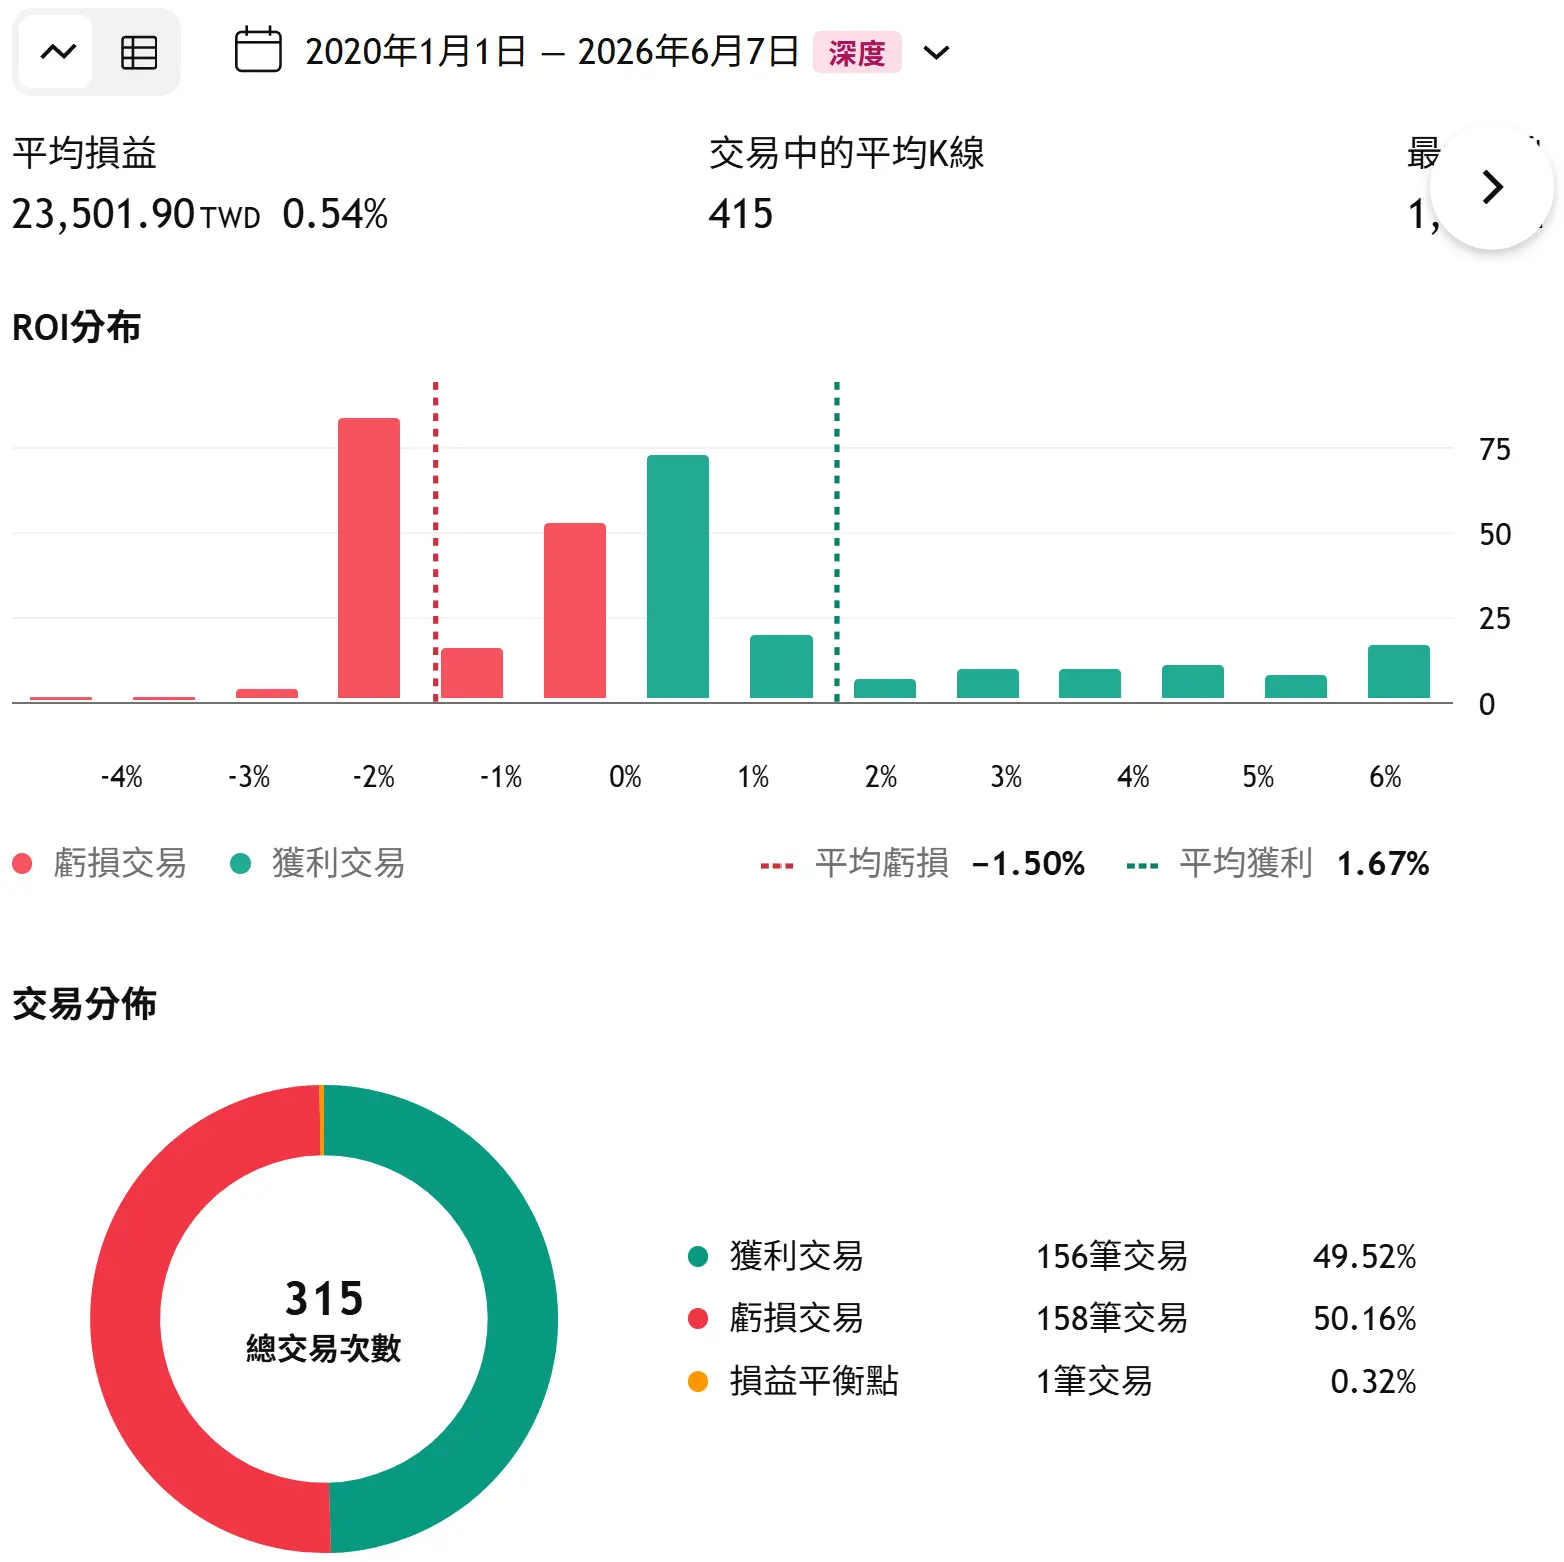Click the green bar at 6%
The height and width of the screenshot is (1562, 1564).
coord(1399,671)
